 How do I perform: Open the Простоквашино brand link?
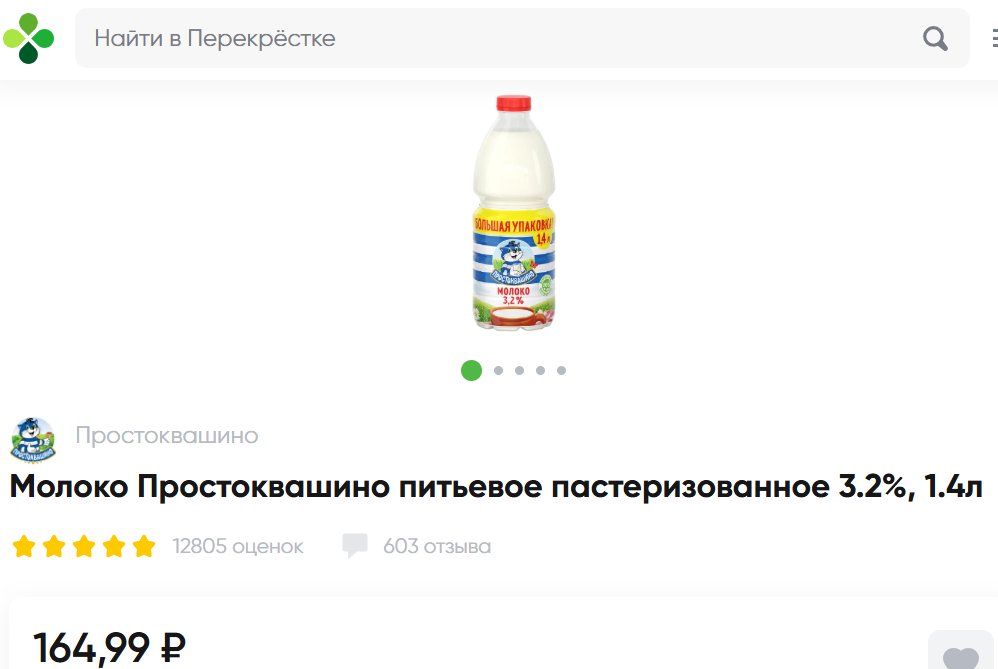(x=167, y=435)
